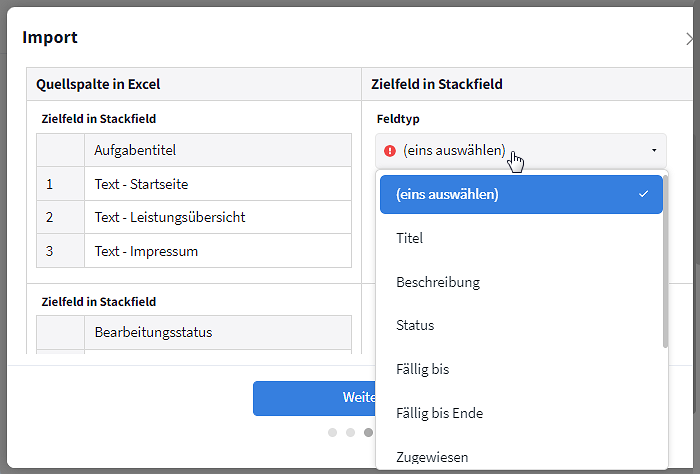Expand the Feldtyp dropdown arrow

[654, 151]
